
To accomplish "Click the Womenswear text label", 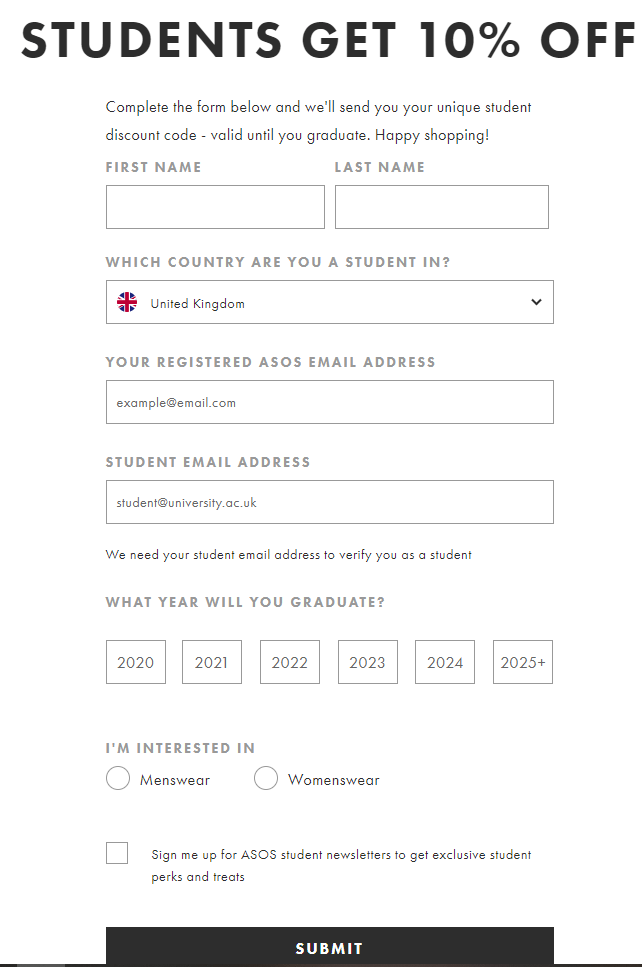I will (x=333, y=780).
